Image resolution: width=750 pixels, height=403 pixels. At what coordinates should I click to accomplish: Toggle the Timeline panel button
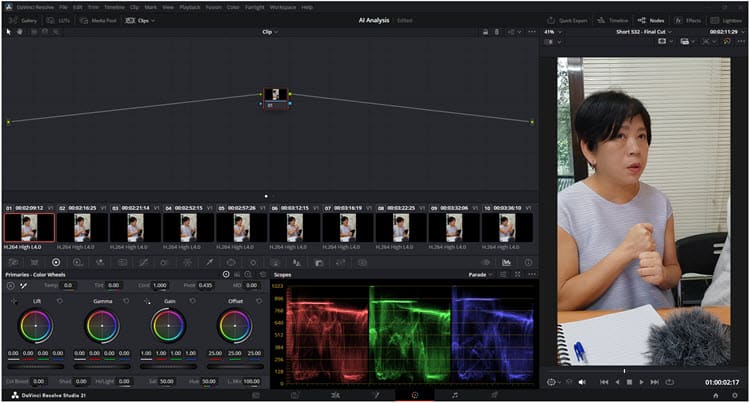[x=613, y=21]
